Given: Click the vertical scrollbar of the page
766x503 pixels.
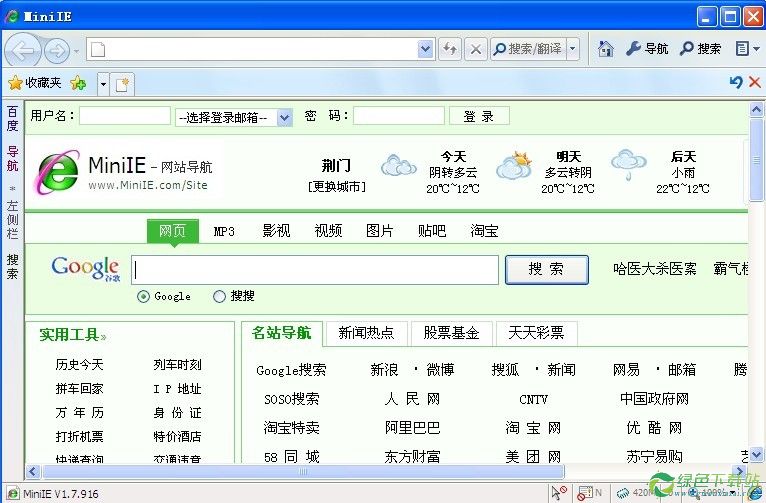Looking at the screenshot, I should 757,300.
